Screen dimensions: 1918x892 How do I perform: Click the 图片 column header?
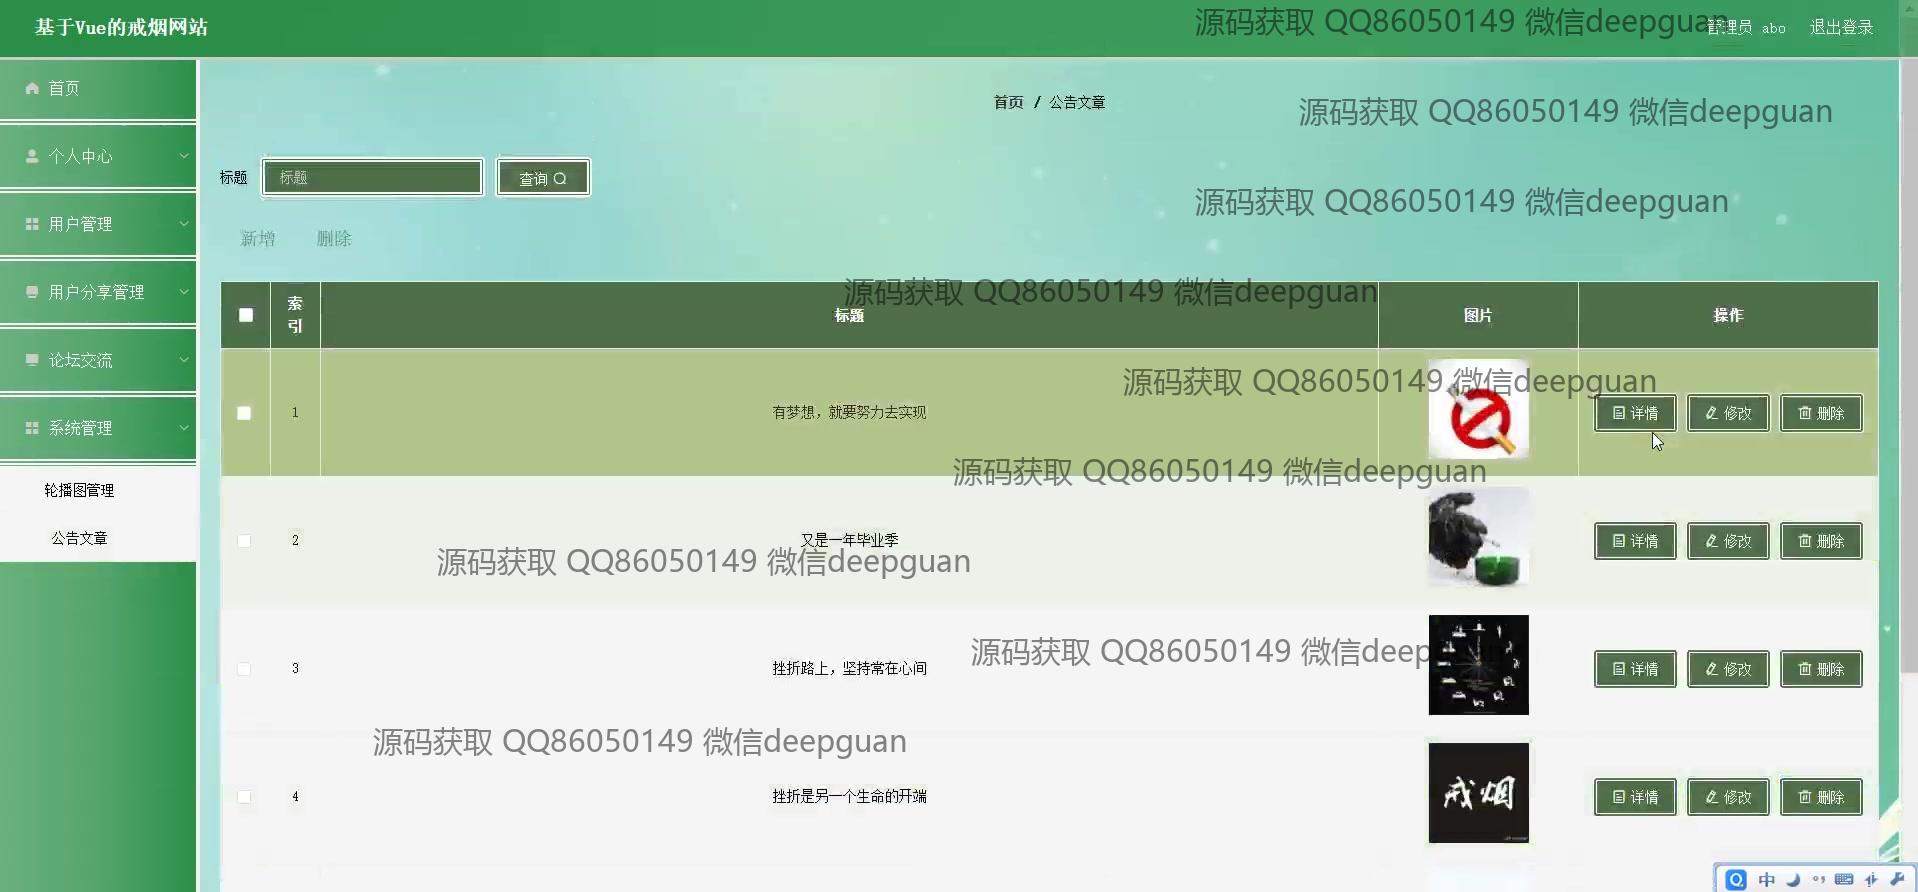(x=1478, y=316)
